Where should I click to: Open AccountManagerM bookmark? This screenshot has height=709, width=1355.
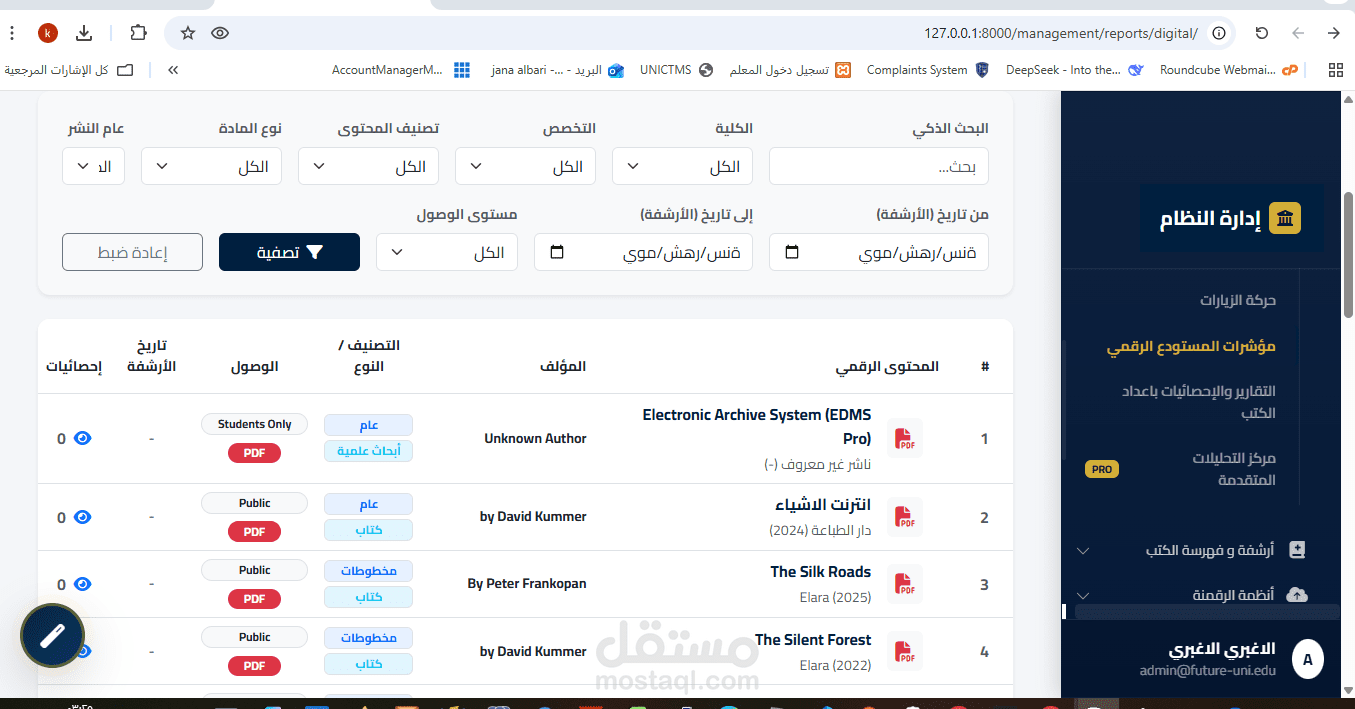(401, 70)
